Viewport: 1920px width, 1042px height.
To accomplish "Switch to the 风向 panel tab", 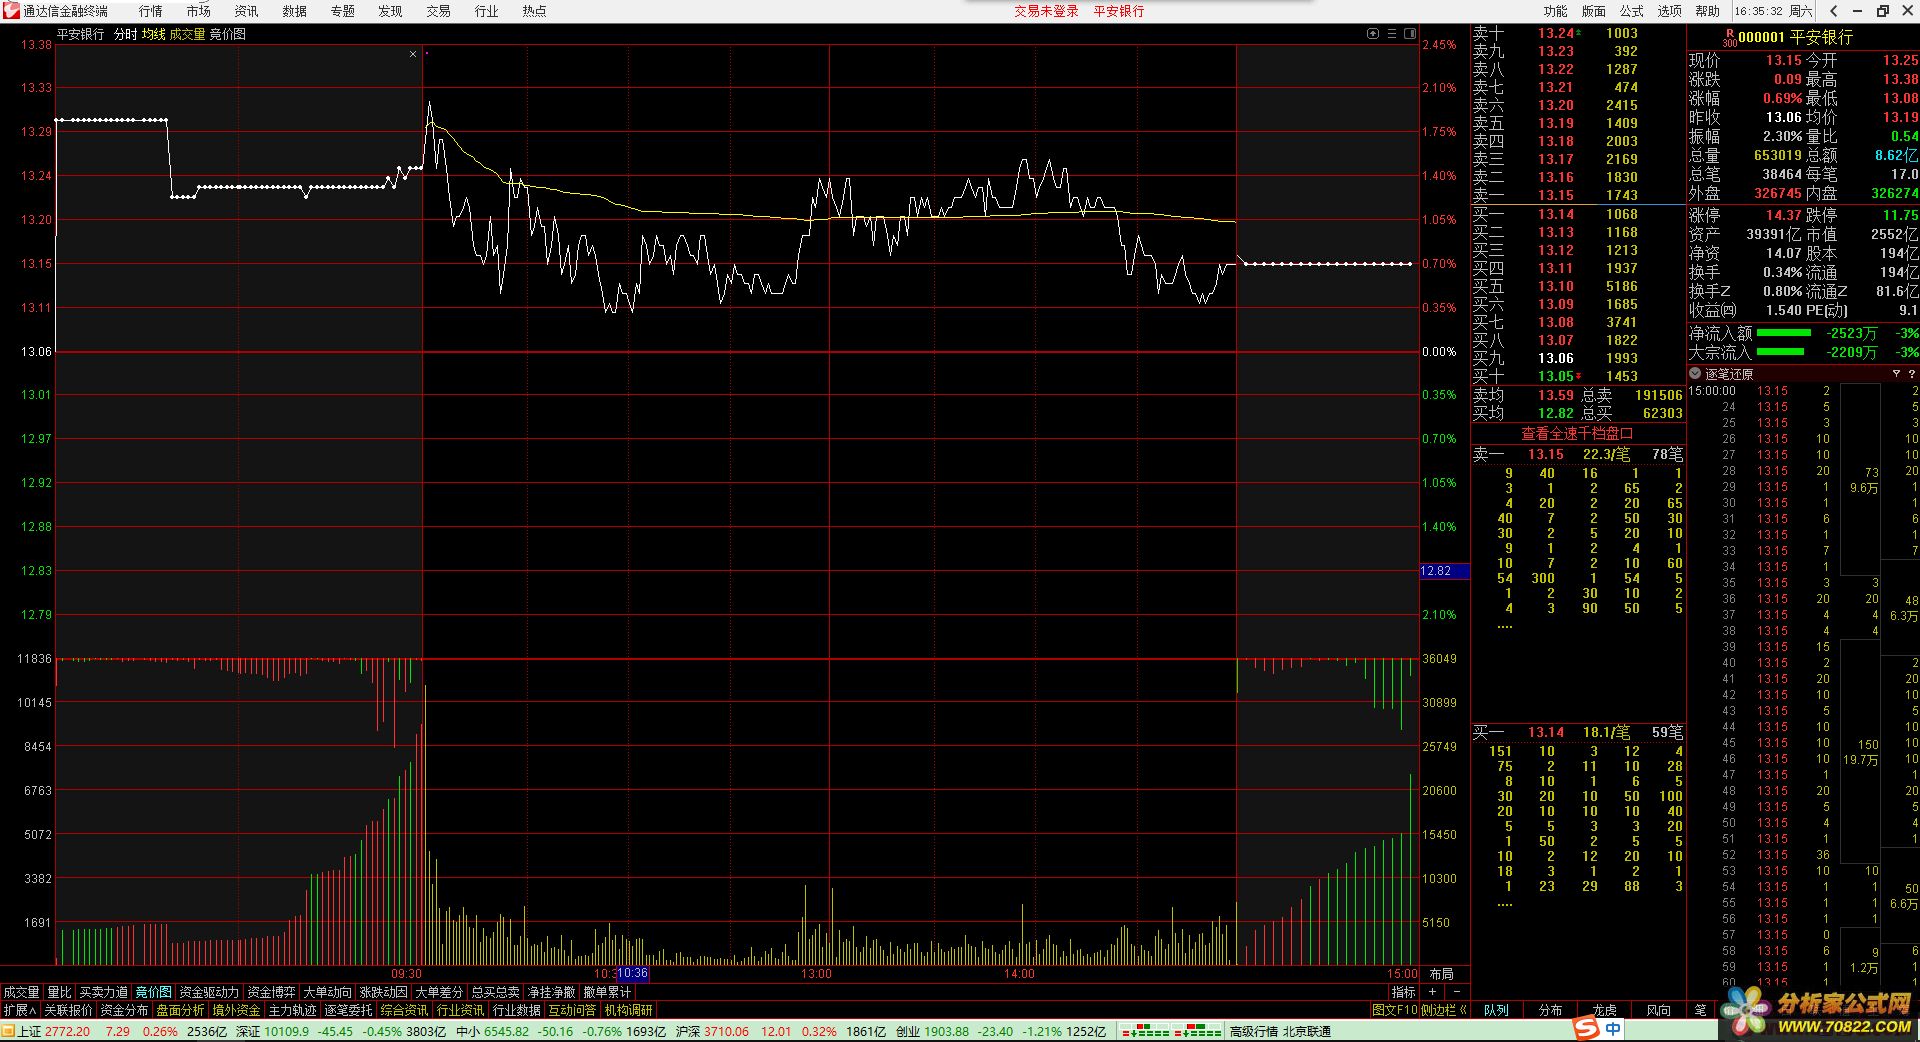I will pyautogui.click(x=1658, y=1010).
